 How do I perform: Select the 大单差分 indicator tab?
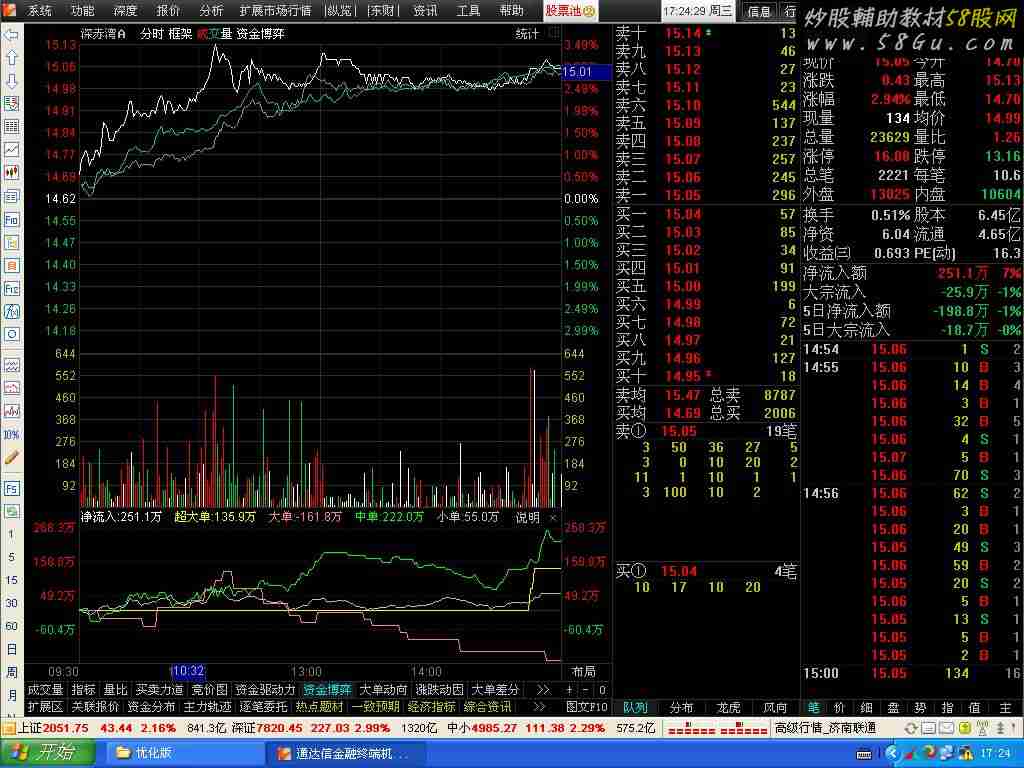pyautogui.click(x=495, y=690)
